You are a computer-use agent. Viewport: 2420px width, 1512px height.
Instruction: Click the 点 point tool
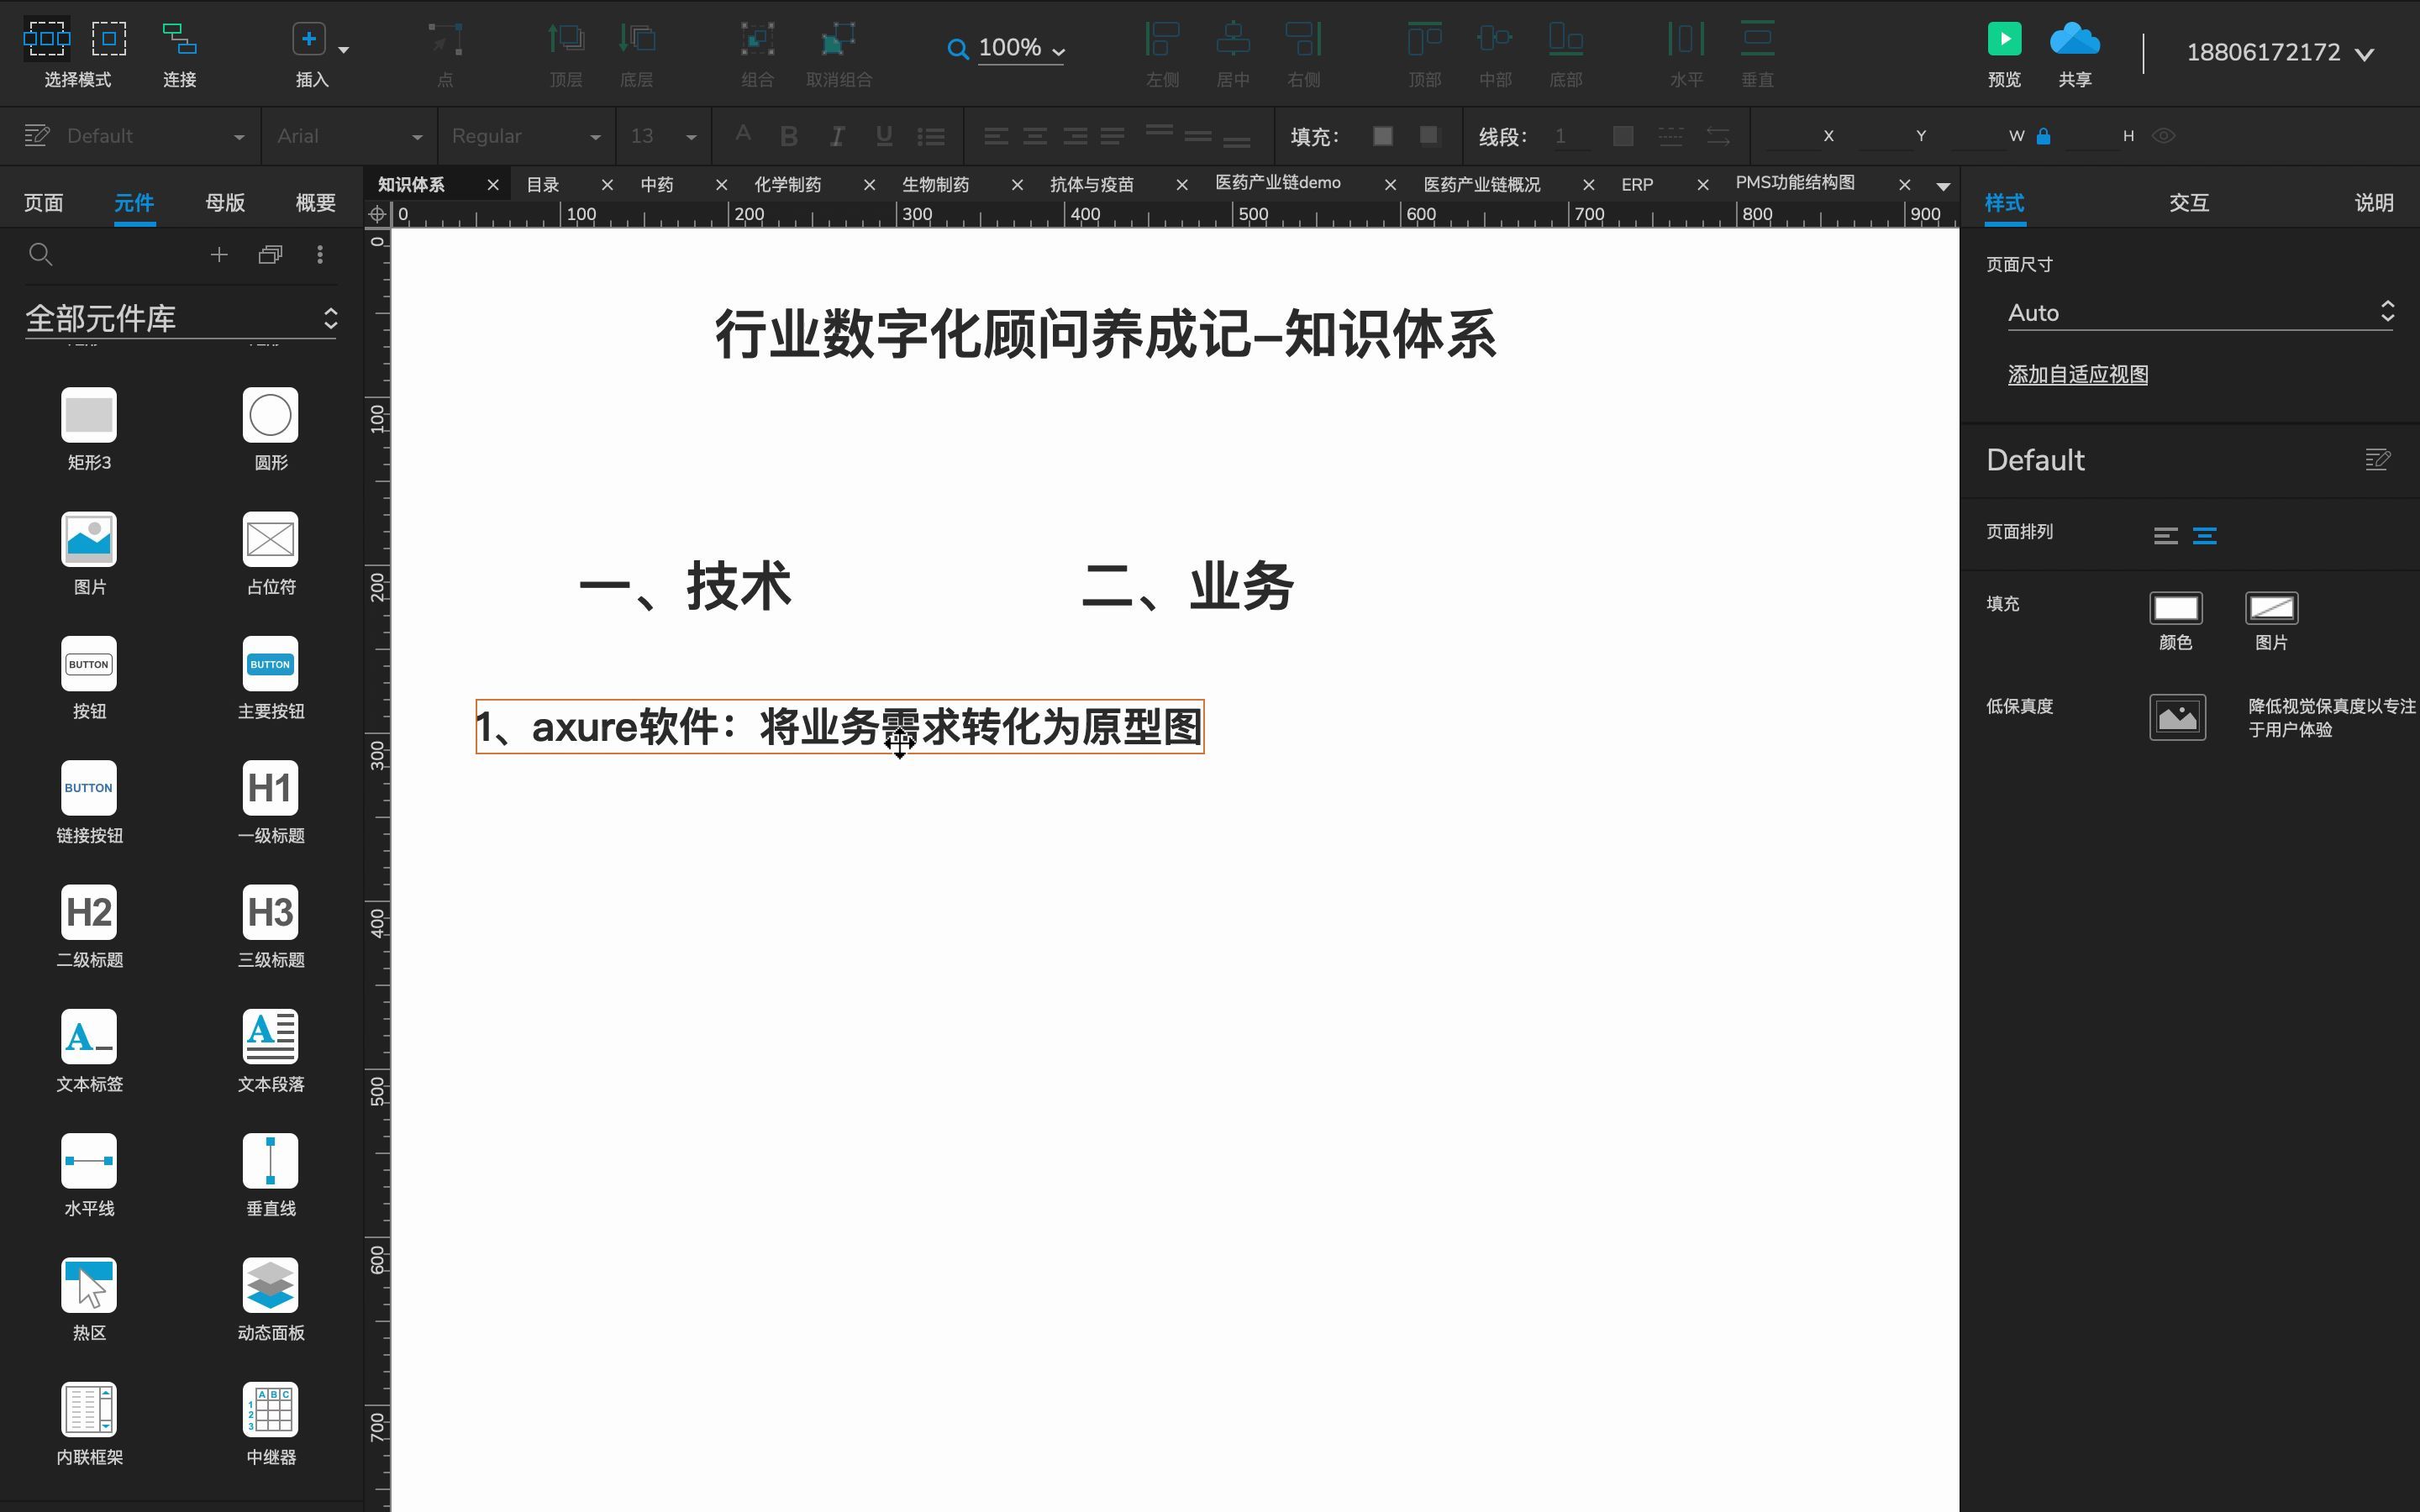(x=445, y=39)
